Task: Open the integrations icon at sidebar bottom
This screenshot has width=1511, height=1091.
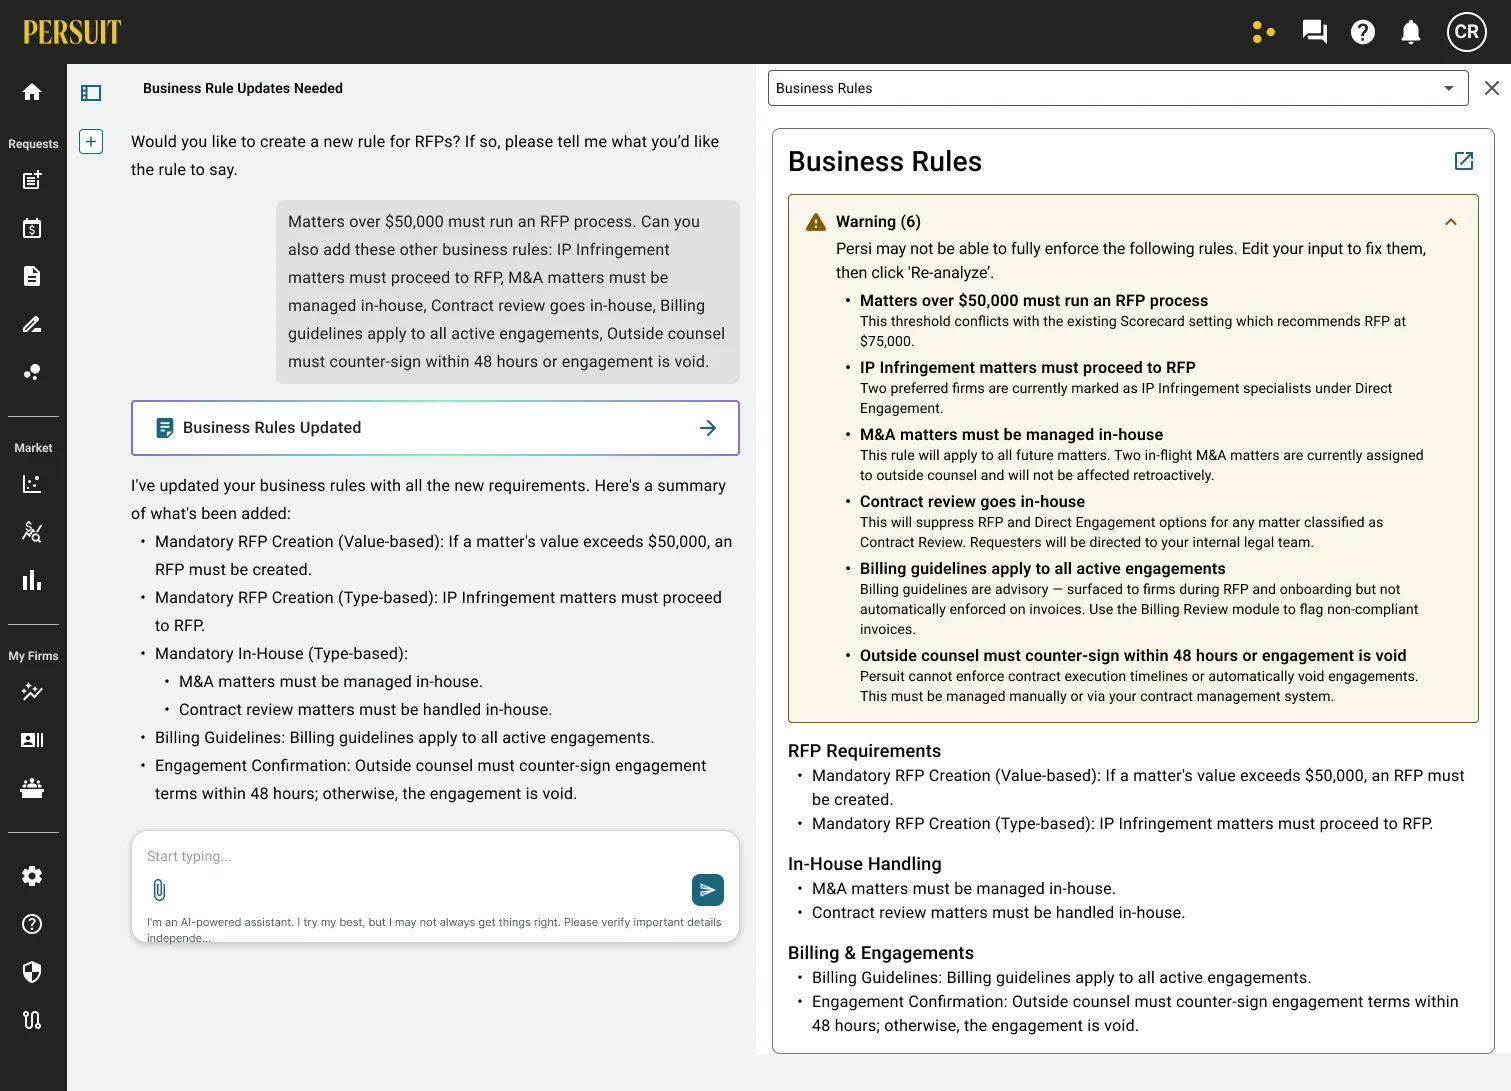Action: tap(32, 1020)
